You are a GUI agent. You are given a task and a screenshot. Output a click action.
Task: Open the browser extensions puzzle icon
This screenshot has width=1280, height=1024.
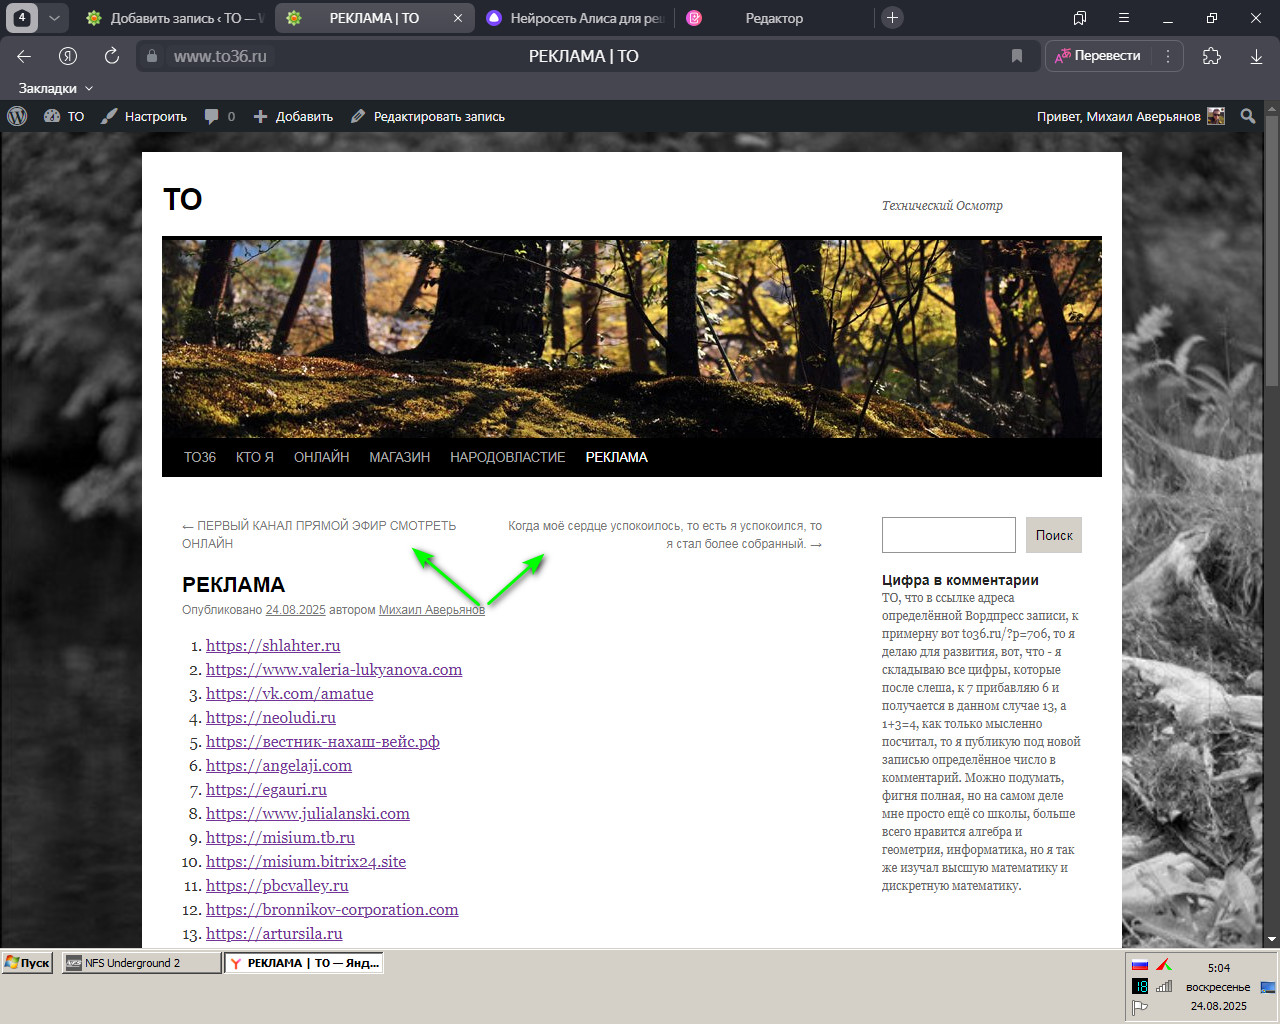(x=1212, y=56)
